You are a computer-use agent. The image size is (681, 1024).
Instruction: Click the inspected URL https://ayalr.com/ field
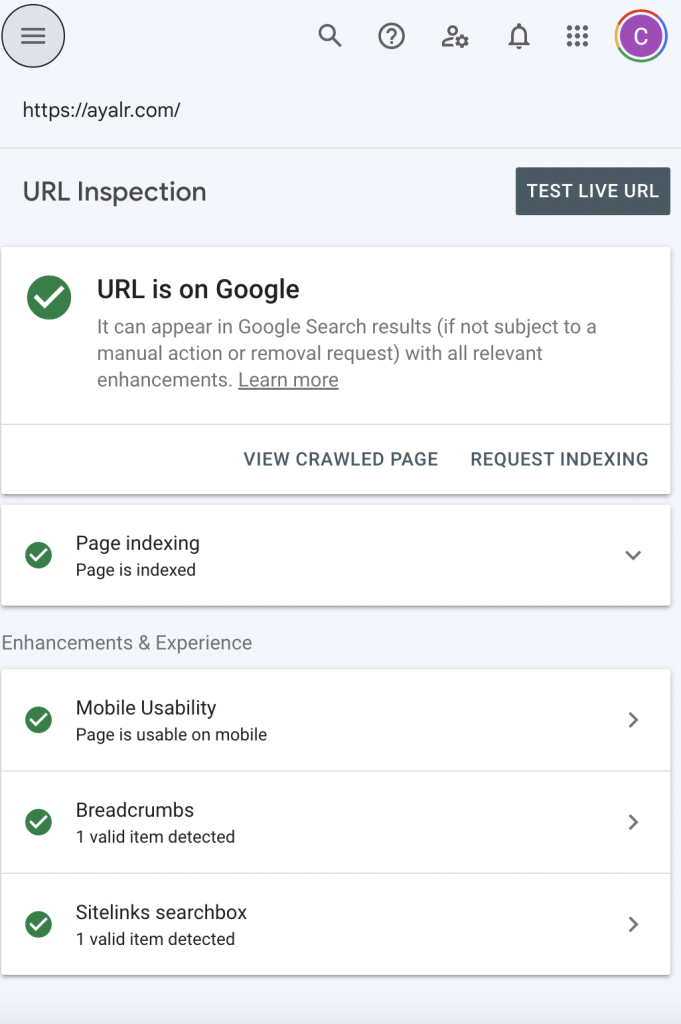click(x=101, y=110)
